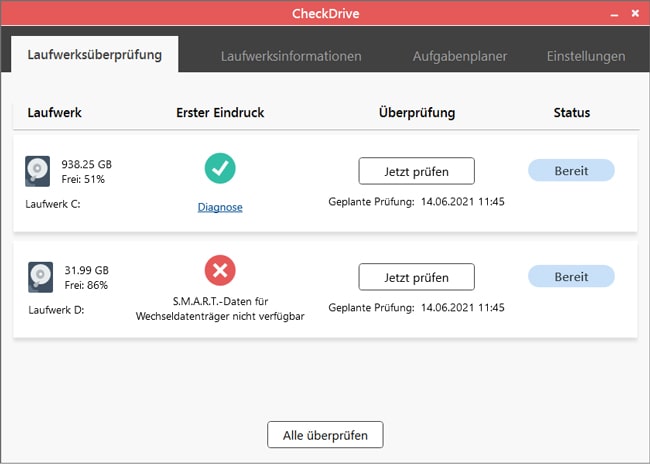Open the Laufwerksinformationen tab

291,56
